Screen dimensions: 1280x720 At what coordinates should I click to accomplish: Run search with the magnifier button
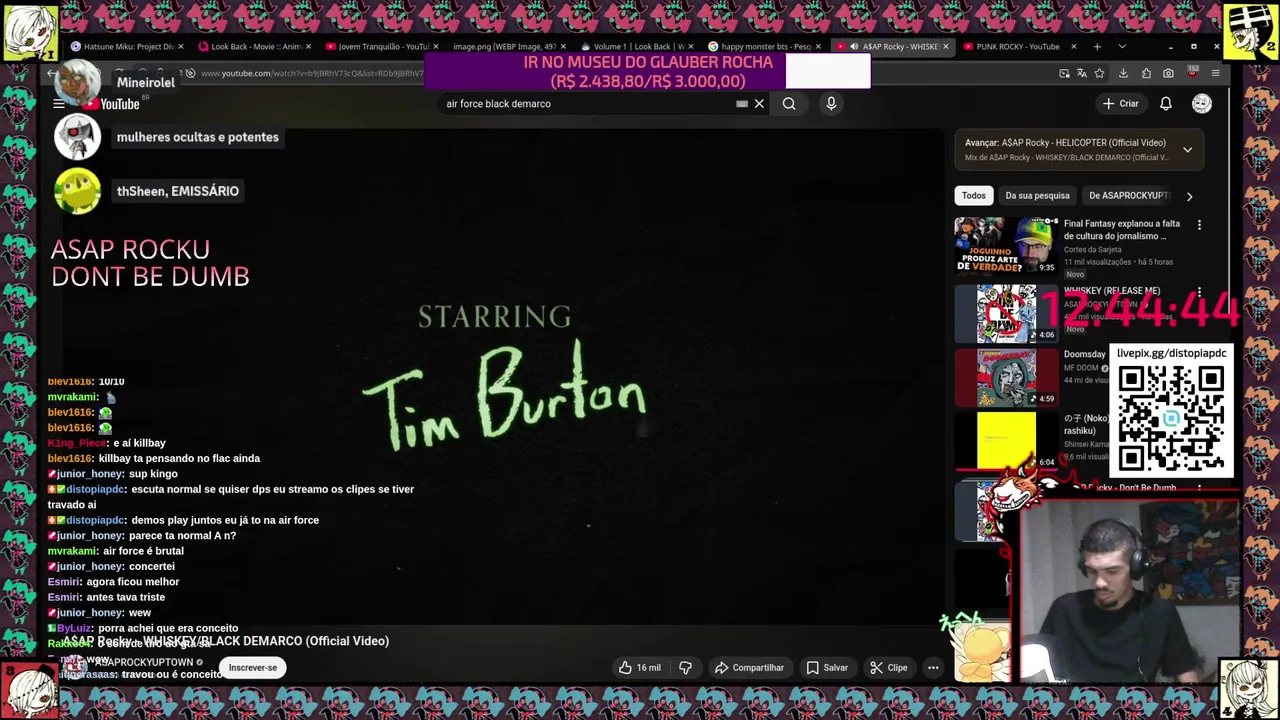789,104
